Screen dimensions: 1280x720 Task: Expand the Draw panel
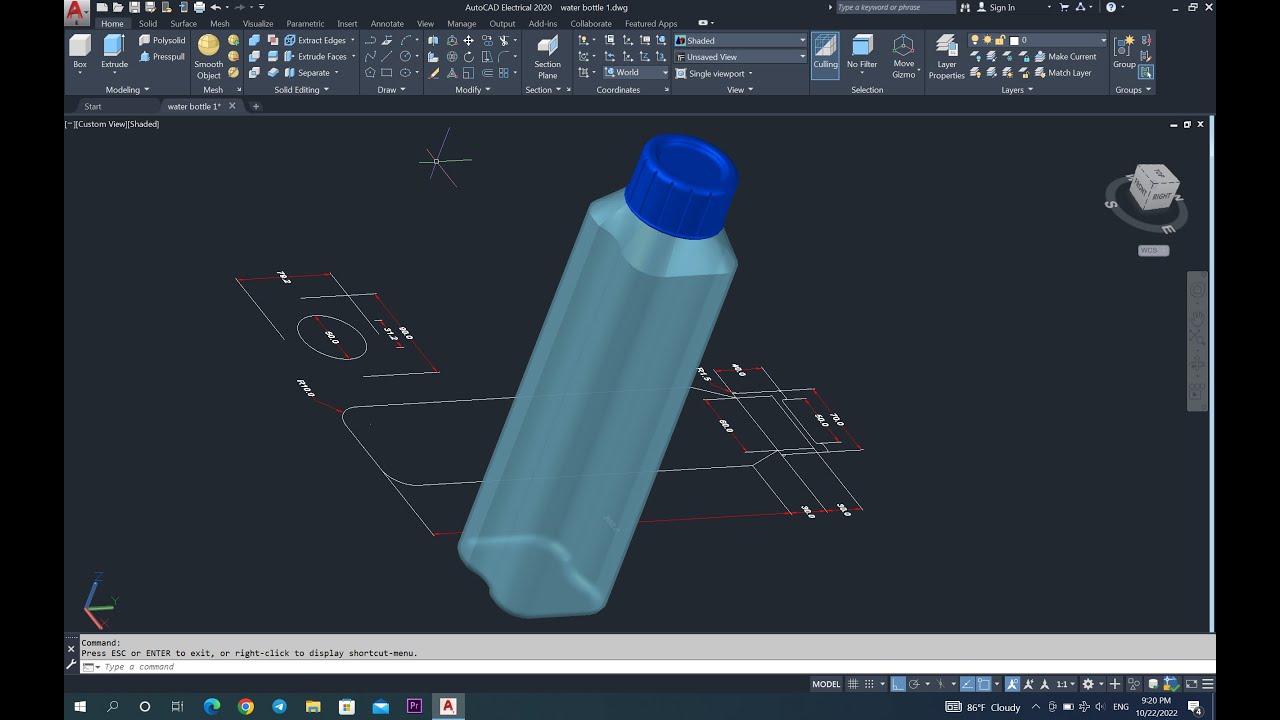[x=391, y=90]
